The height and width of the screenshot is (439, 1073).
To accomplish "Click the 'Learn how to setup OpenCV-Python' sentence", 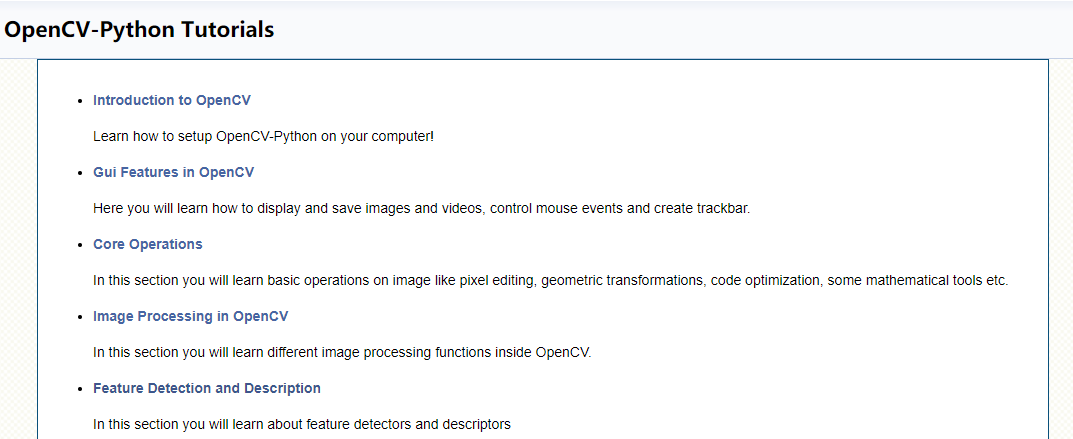I will coord(263,136).
